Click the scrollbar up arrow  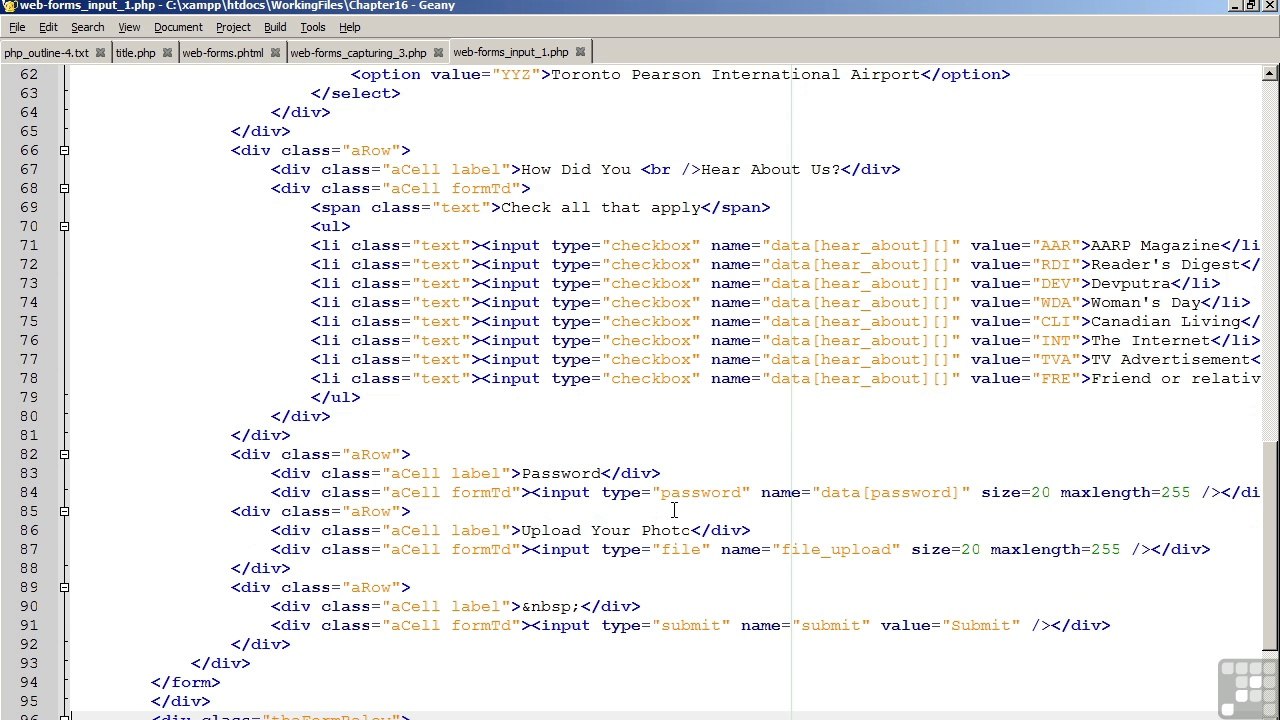click(x=1270, y=72)
